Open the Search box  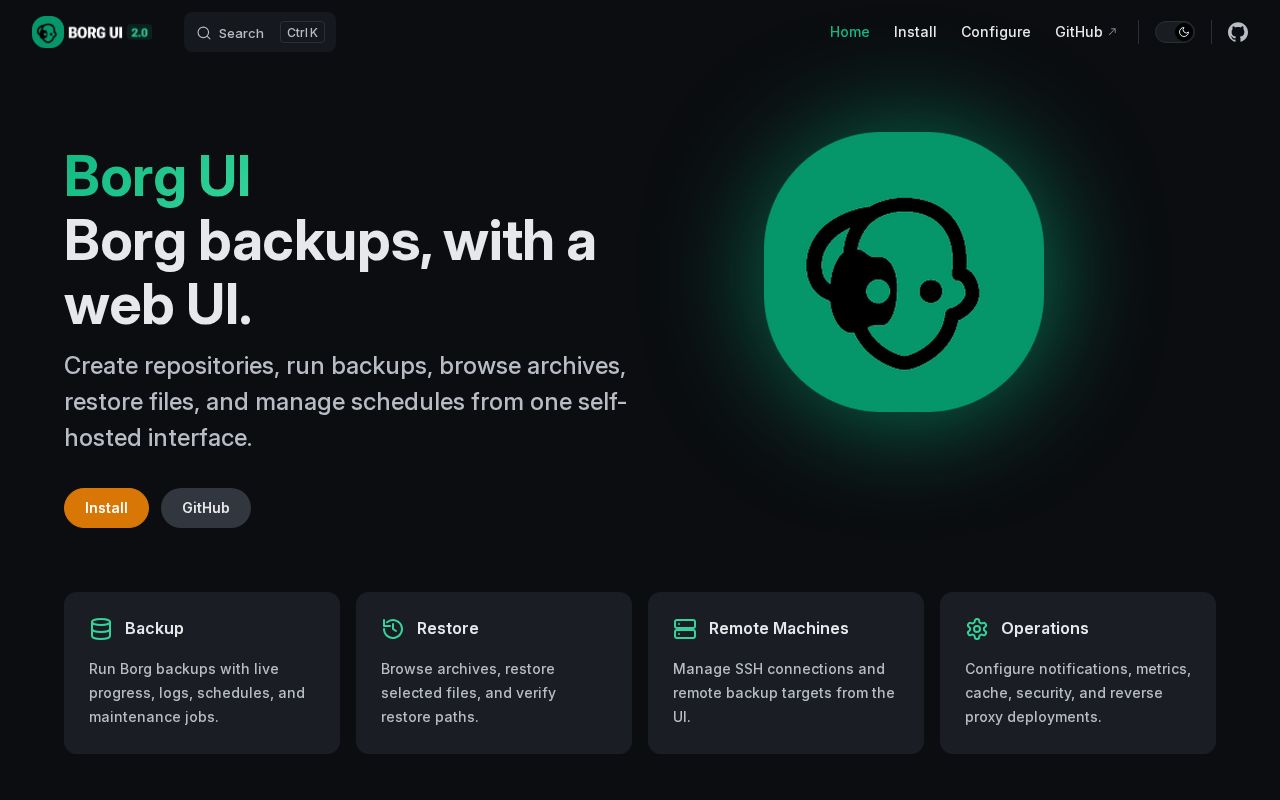260,32
